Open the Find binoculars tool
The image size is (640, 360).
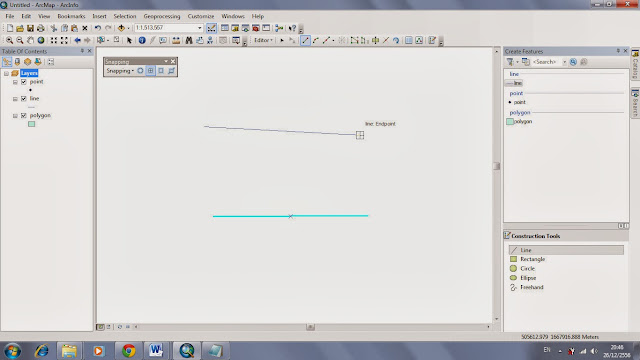click(x=189, y=40)
